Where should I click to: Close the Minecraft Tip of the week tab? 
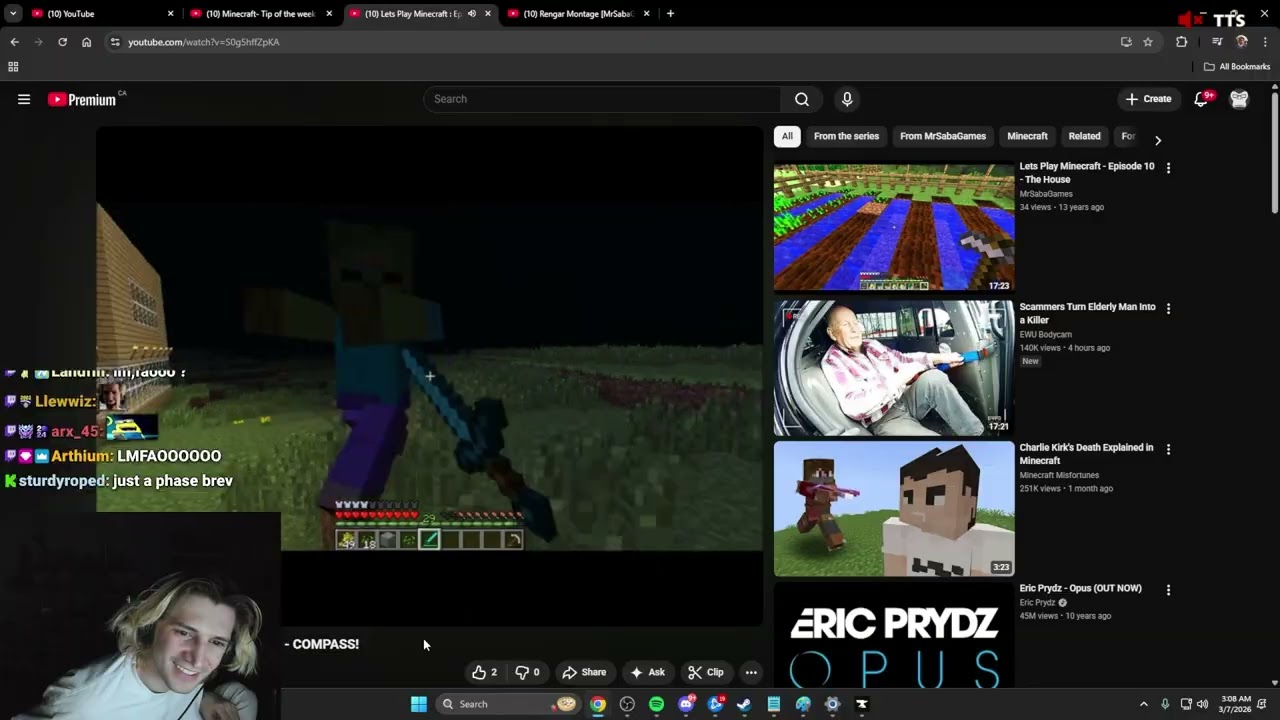(x=329, y=14)
